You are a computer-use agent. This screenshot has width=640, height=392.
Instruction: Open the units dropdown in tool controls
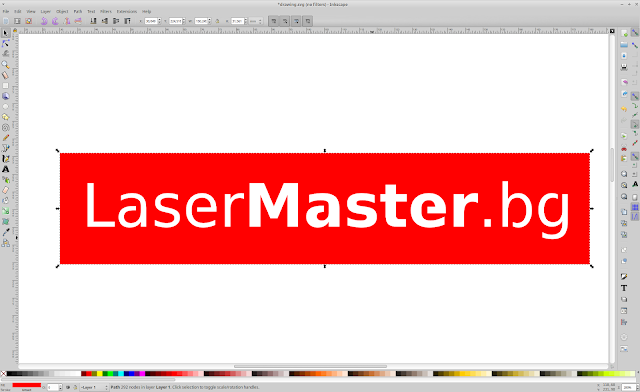tap(256, 21)
